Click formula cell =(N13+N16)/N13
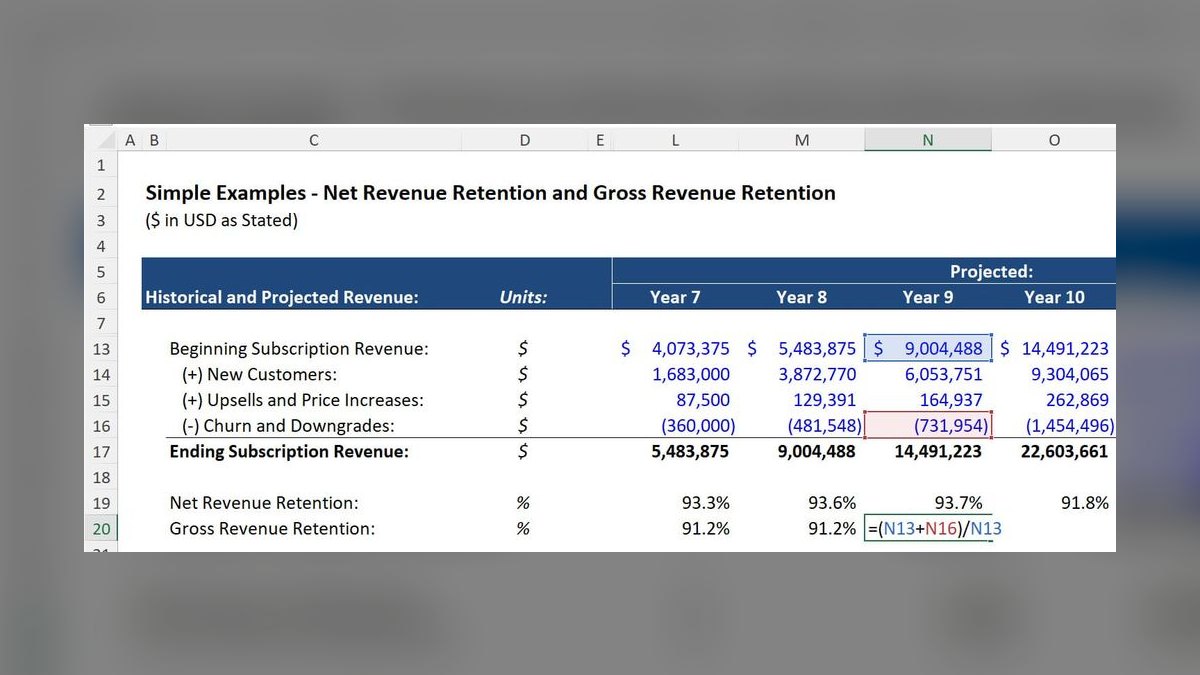Viewport: 1200px width, 675px height. [934, 529]
